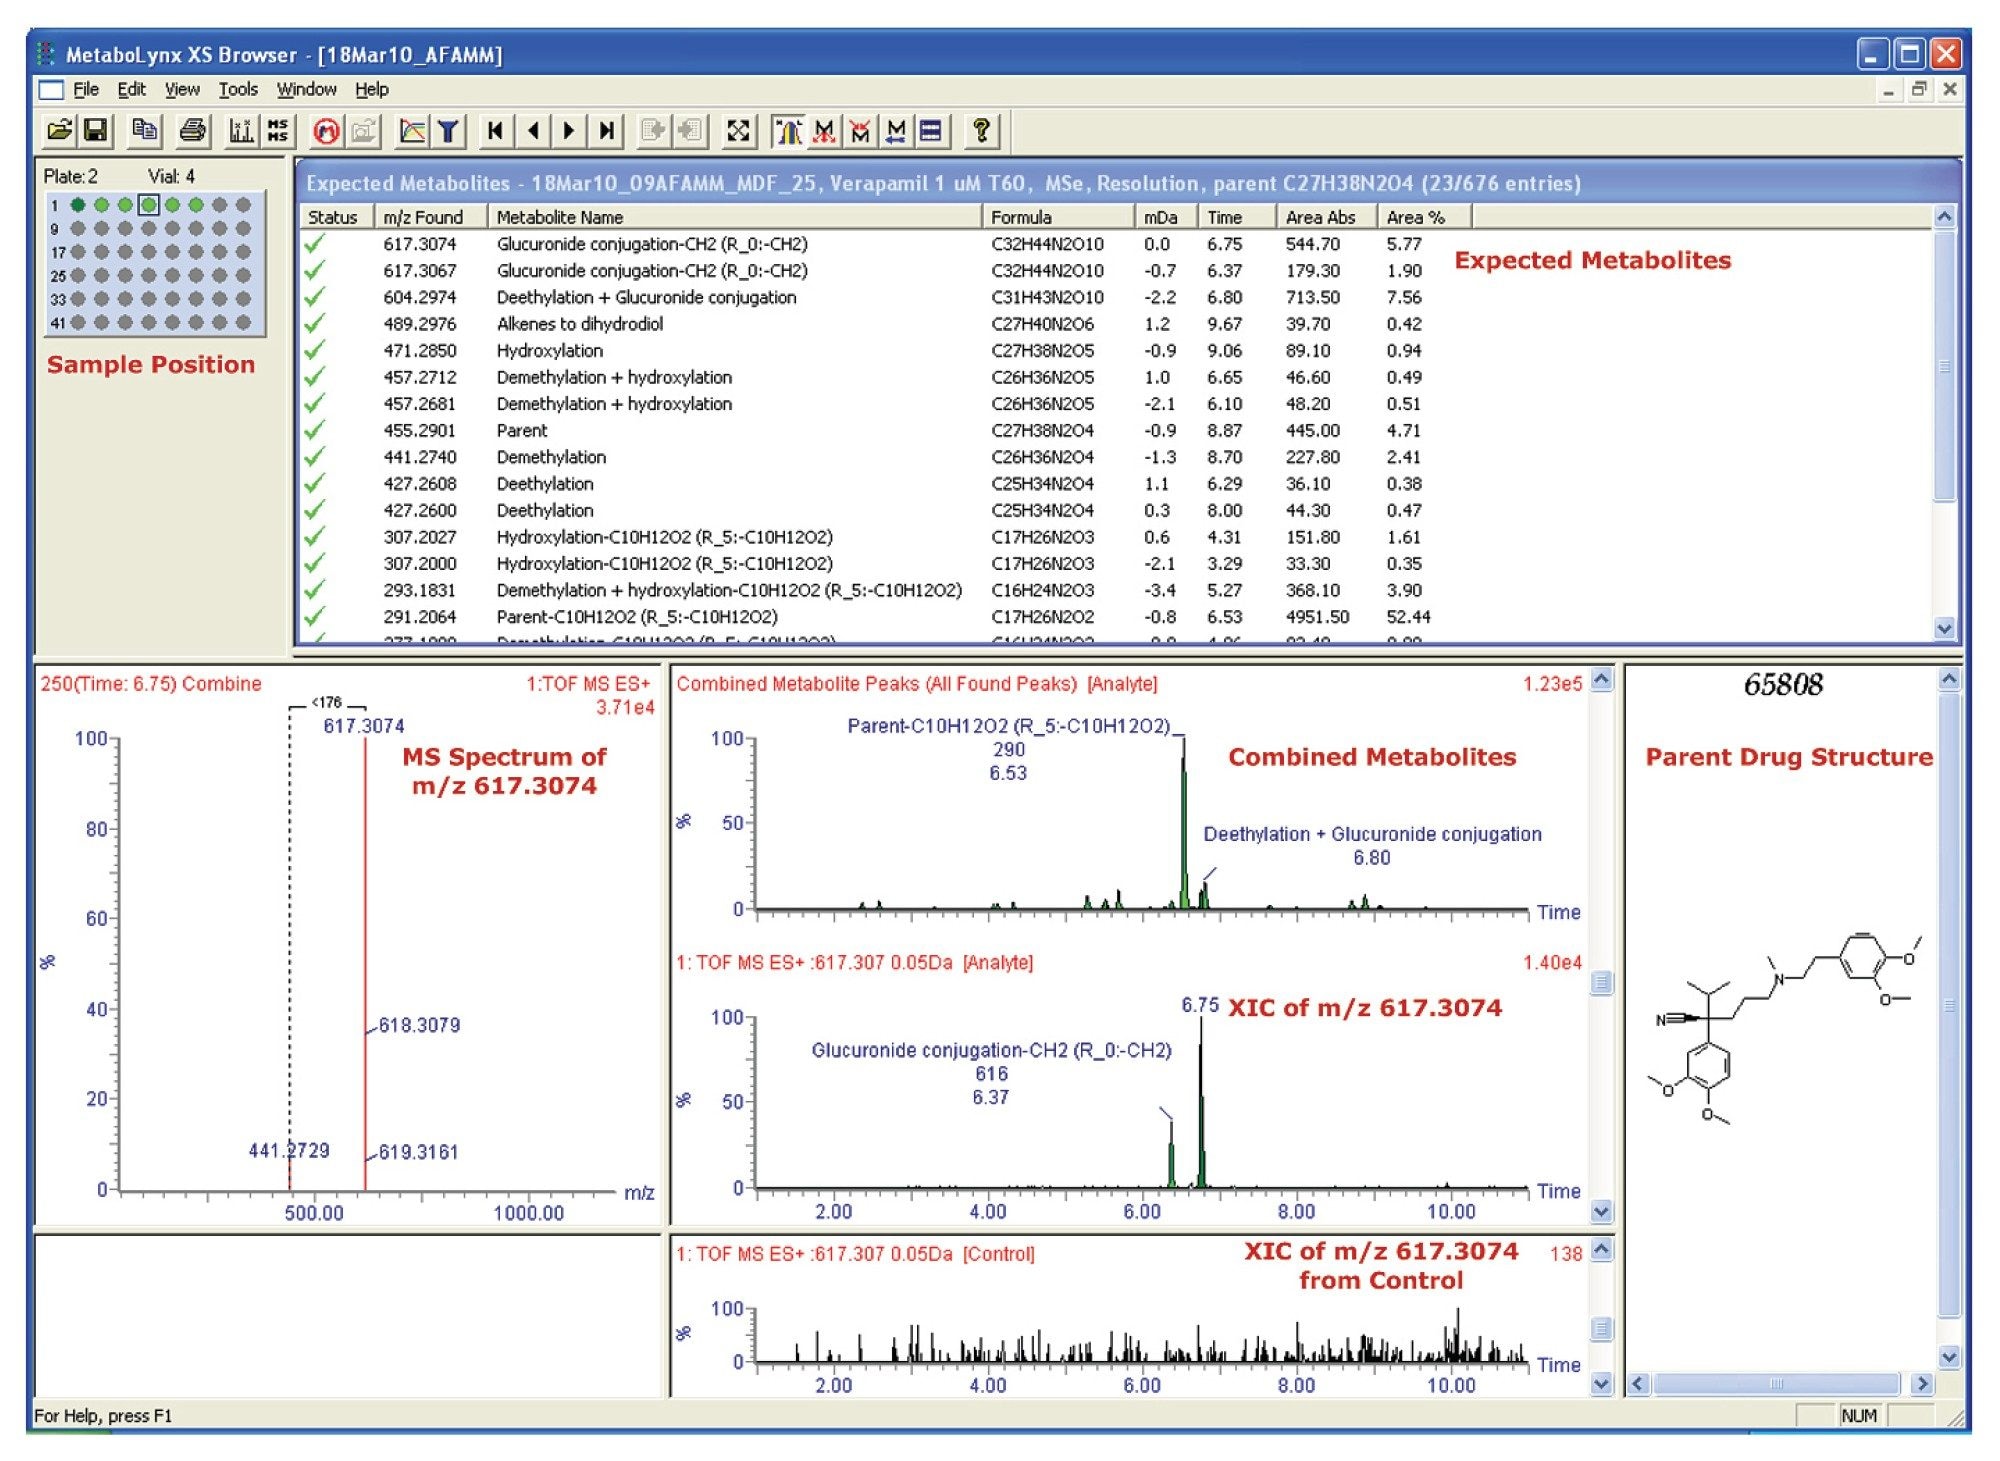Click the expand-to-fit arrows icon

(738, 131)
